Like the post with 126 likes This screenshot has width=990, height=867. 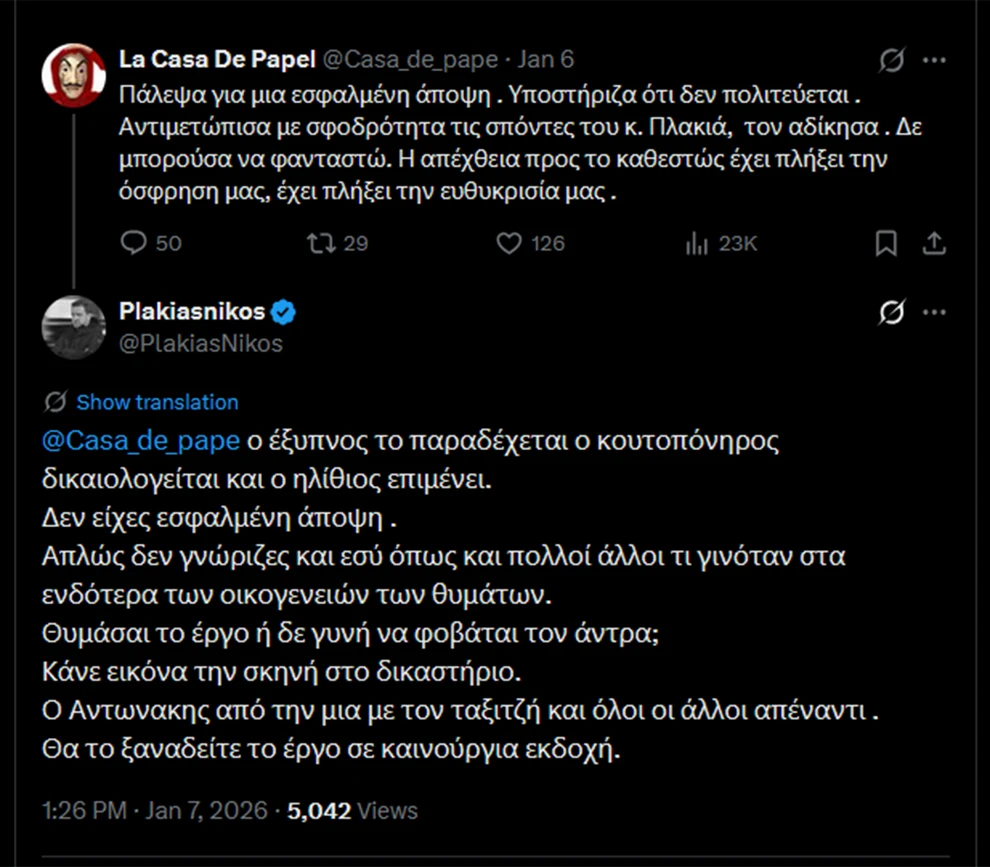tap(510, 243)
